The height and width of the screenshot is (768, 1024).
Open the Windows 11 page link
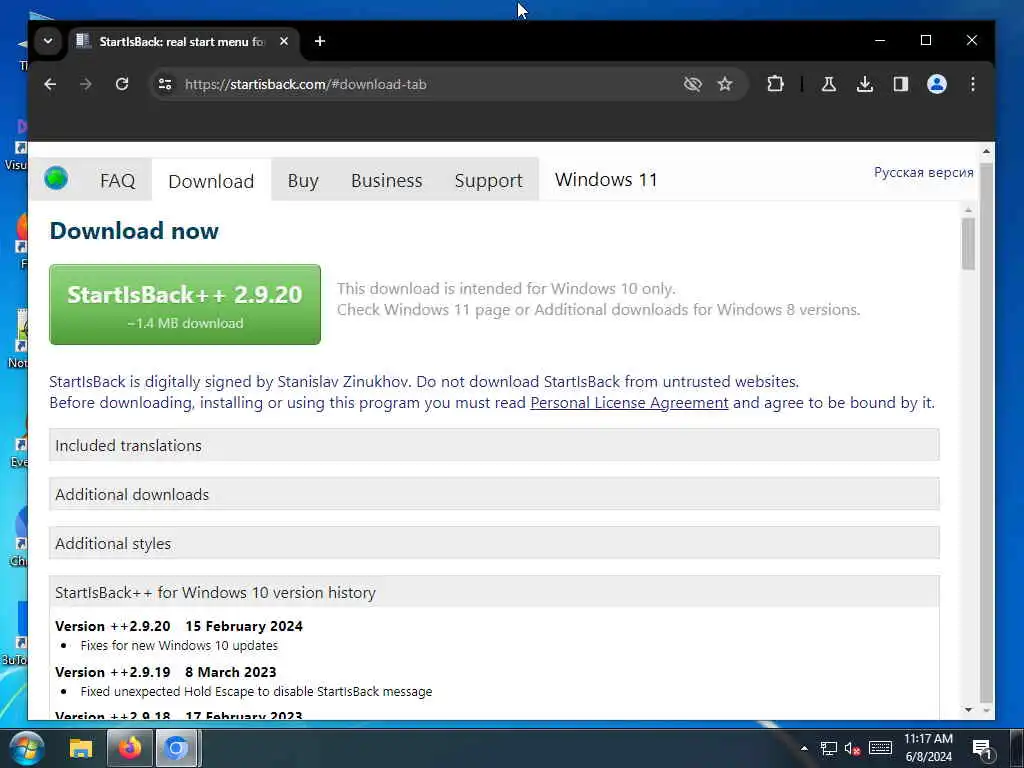point(606,180)
